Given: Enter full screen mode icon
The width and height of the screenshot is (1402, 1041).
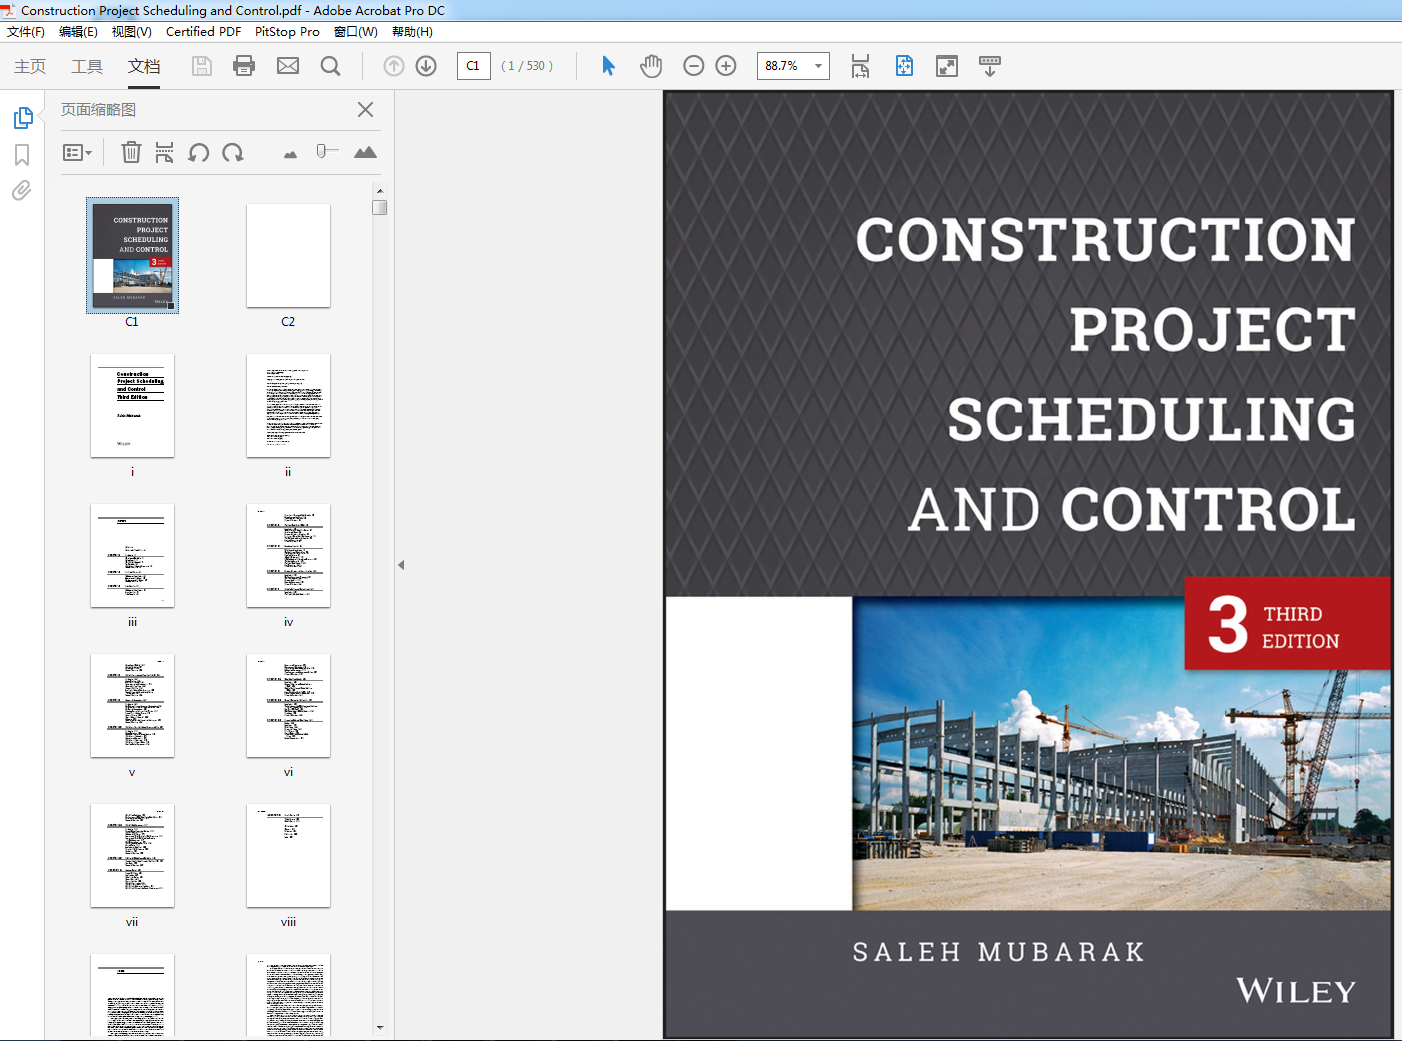Looking at the screenshot, I should click(x=947, y=66).
